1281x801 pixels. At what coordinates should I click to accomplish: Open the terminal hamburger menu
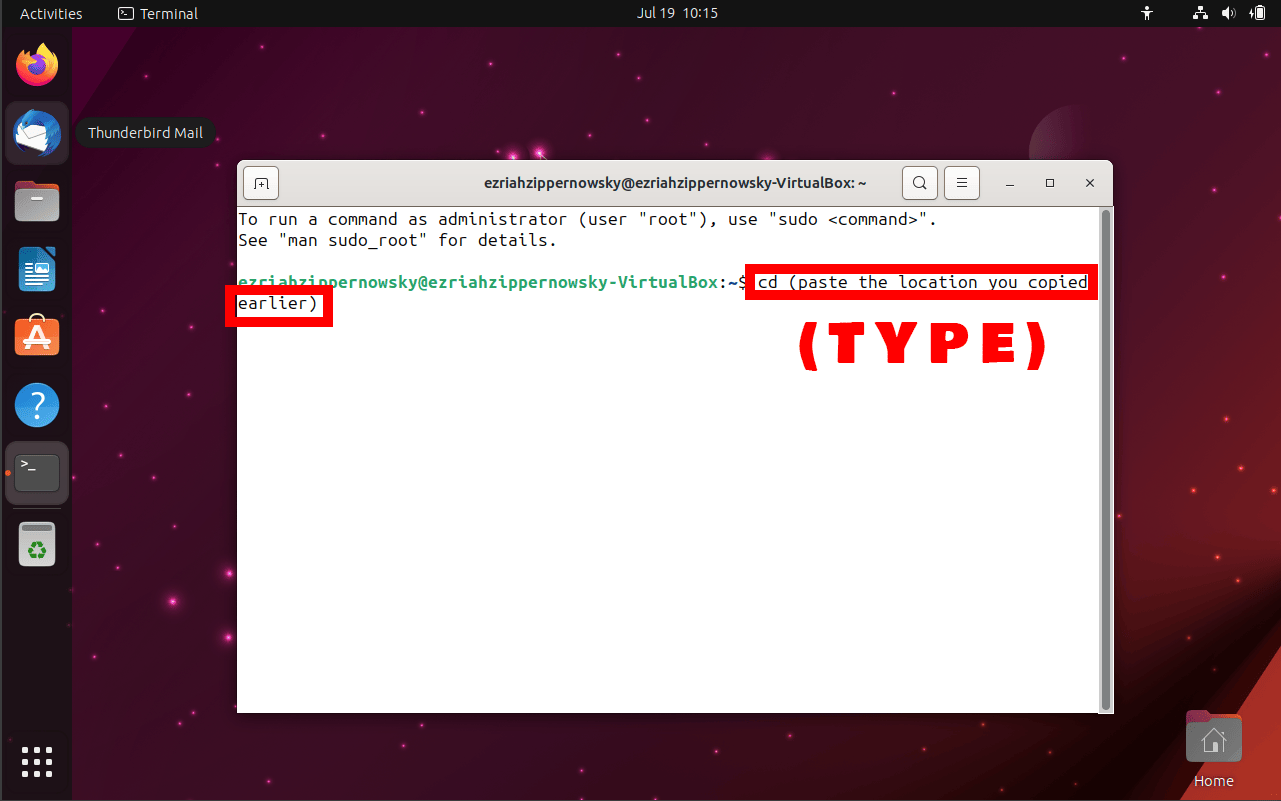tap(961, 183)
